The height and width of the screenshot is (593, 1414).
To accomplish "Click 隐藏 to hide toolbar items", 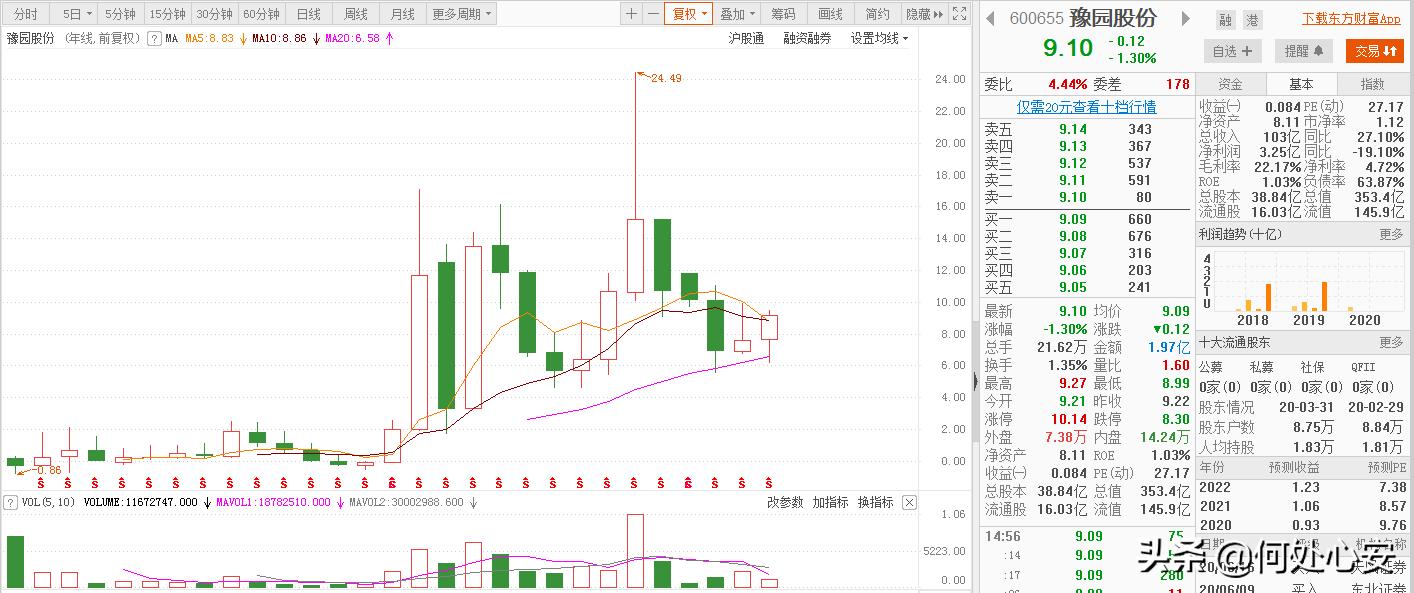I will [x=917, y=14].
